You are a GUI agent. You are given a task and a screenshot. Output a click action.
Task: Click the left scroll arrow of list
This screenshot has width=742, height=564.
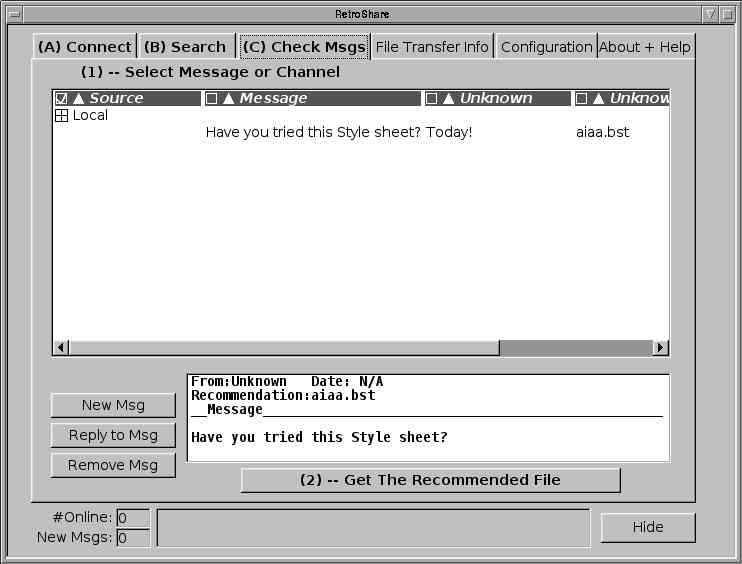pos(61,347)
